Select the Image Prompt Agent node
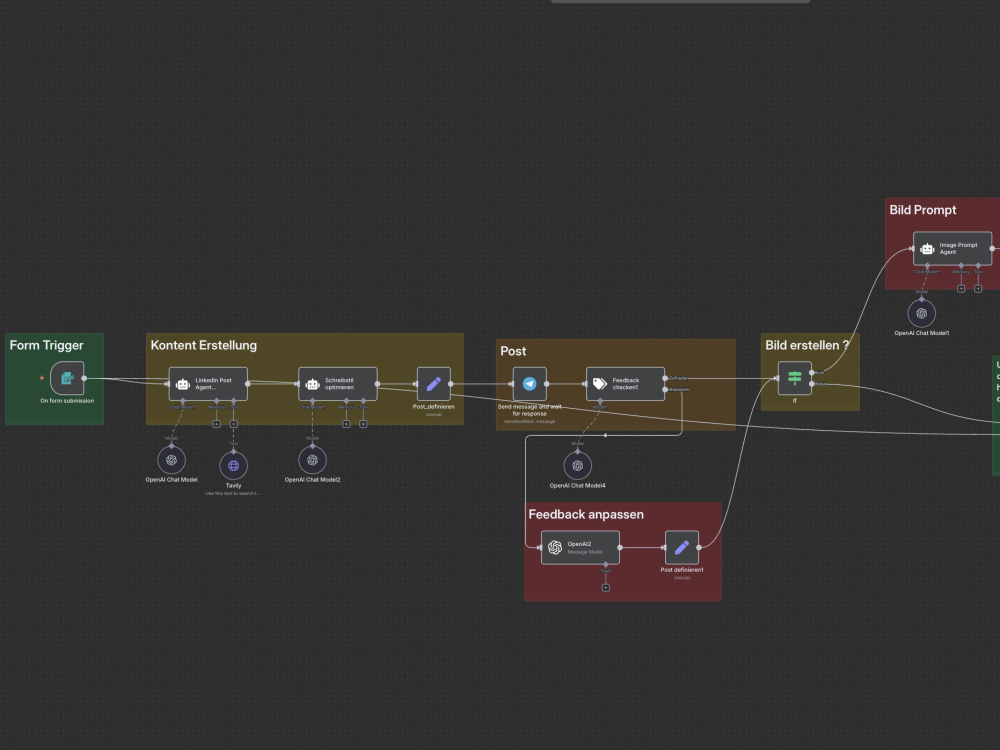 tap(953, 248)
